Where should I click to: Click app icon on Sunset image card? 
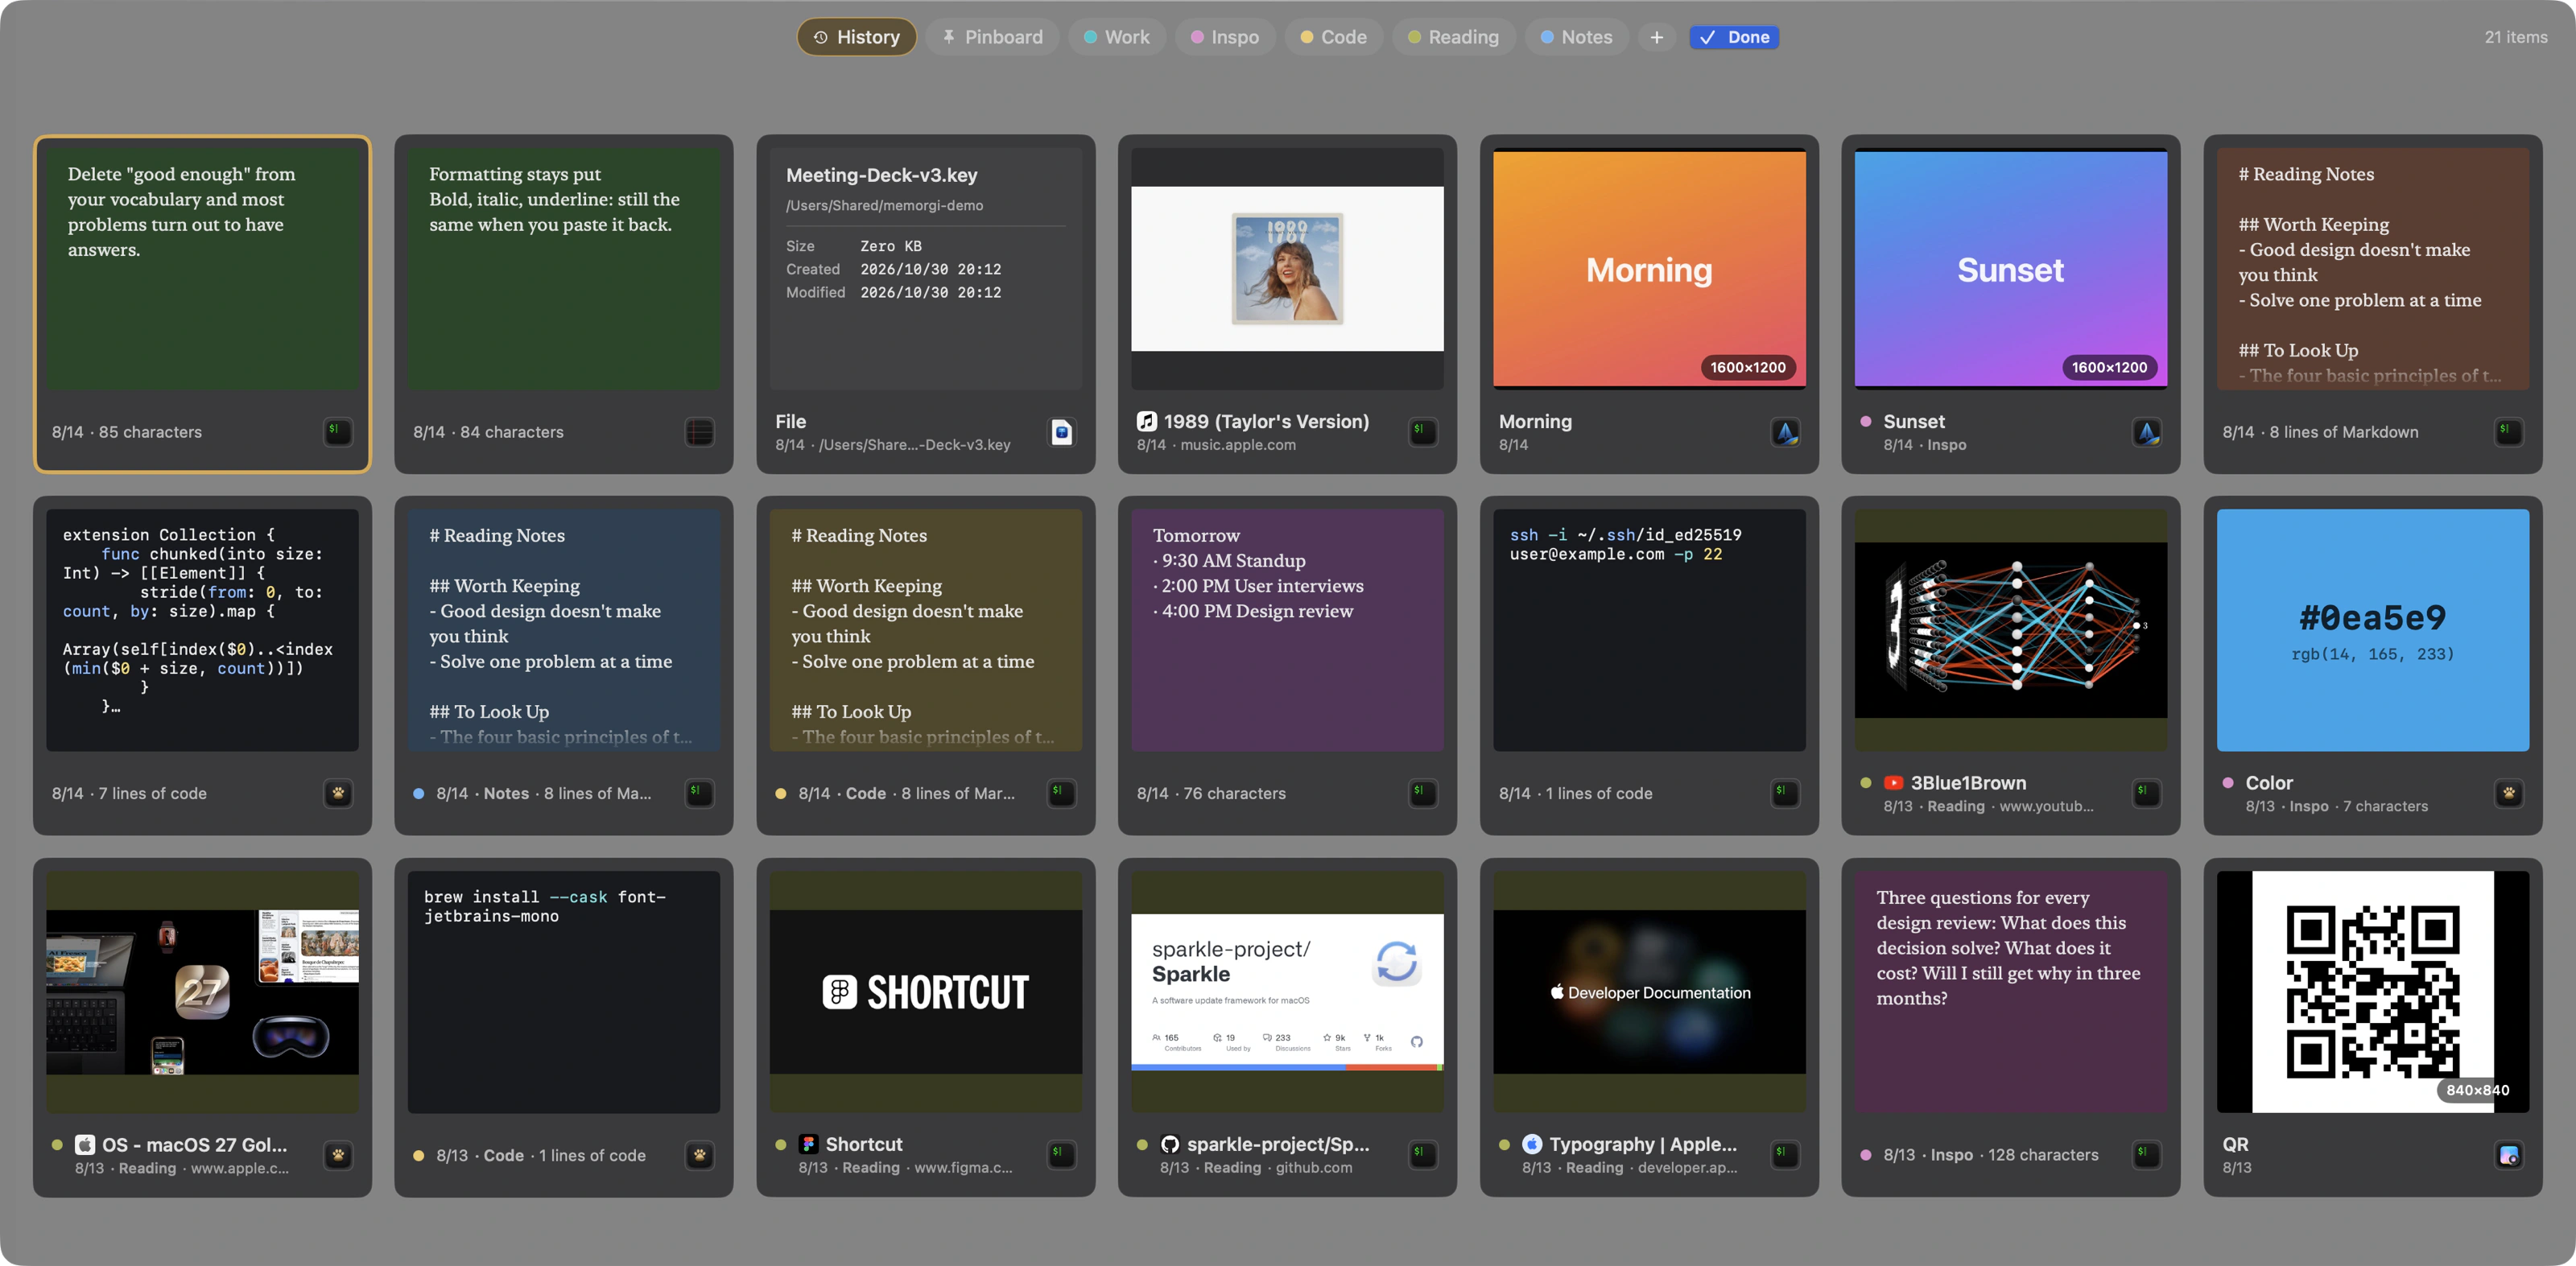pos(2148,431)
